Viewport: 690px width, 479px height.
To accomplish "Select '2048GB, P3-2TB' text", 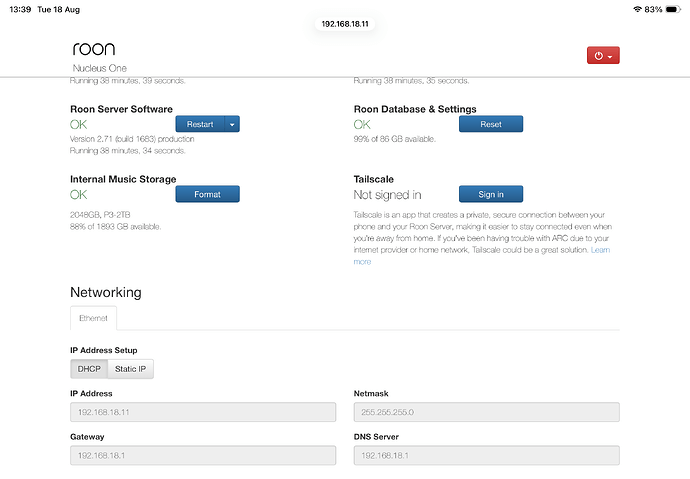I will (100, 215).
